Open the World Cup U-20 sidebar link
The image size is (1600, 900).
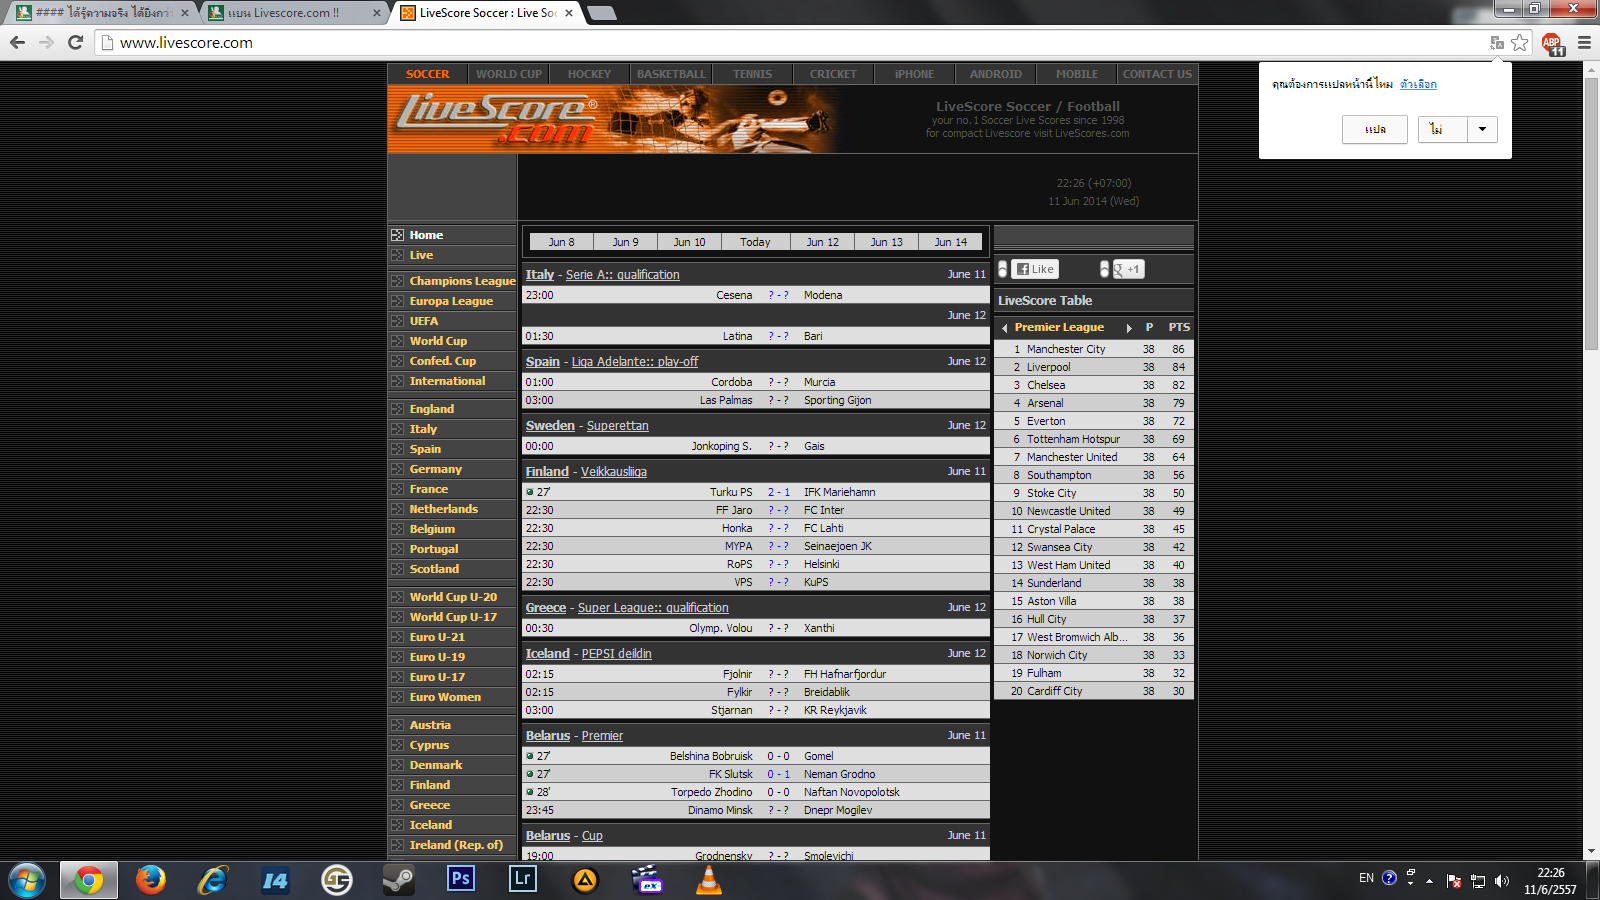click(453, 597)
